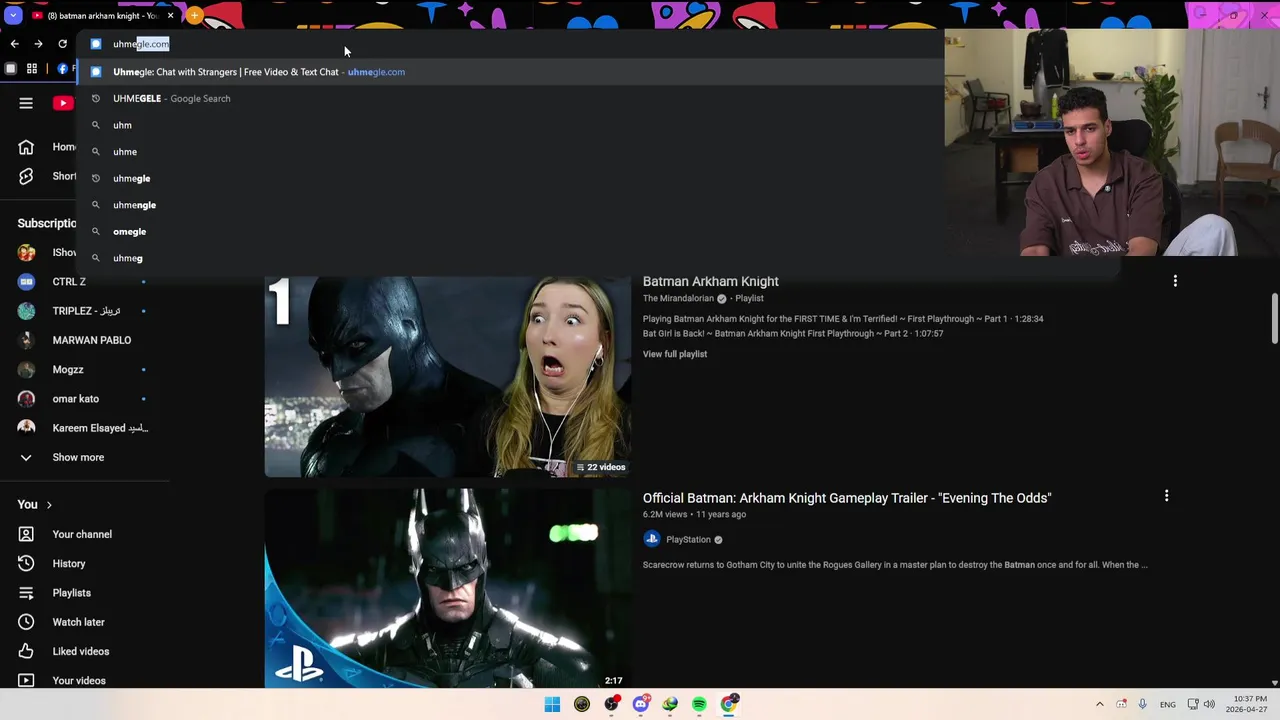
Task: Click the browser forward arrow
Action: 38,44
